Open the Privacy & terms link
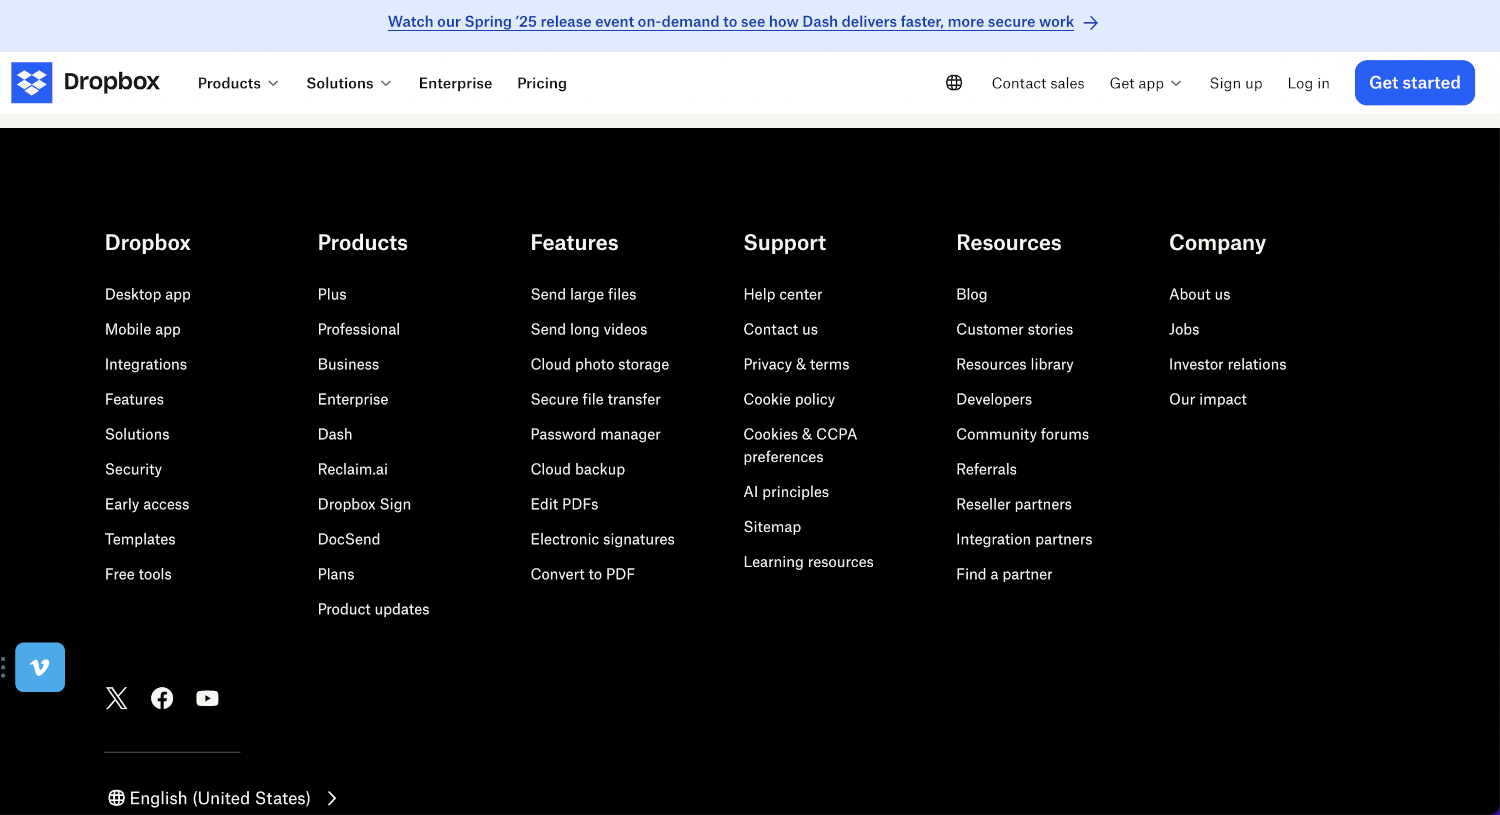 pos(796,364)
